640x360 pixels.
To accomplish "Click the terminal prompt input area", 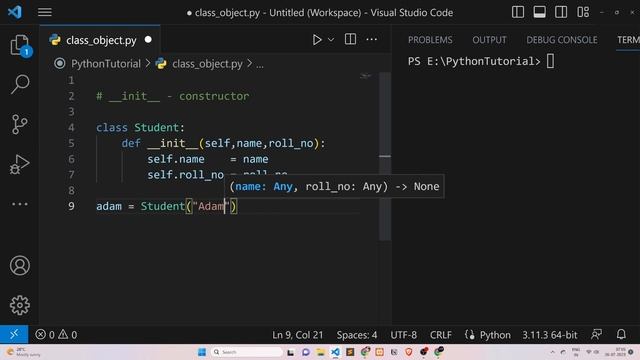I will [x=550, y=61].
